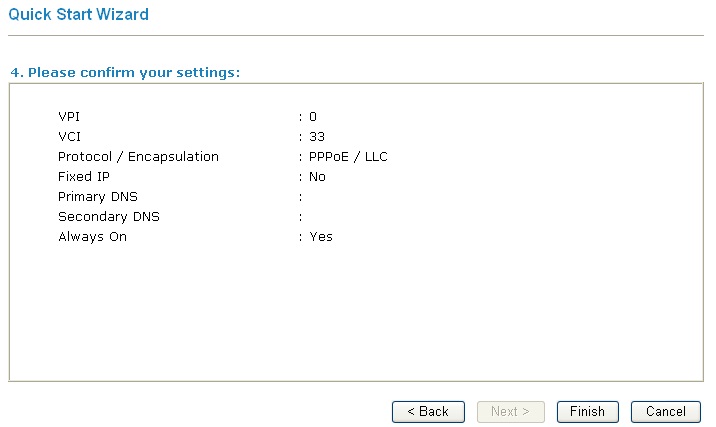This screenshot has height=427, width=716.
Task: Click the Primary DNS label
Action: pos(98,197)
